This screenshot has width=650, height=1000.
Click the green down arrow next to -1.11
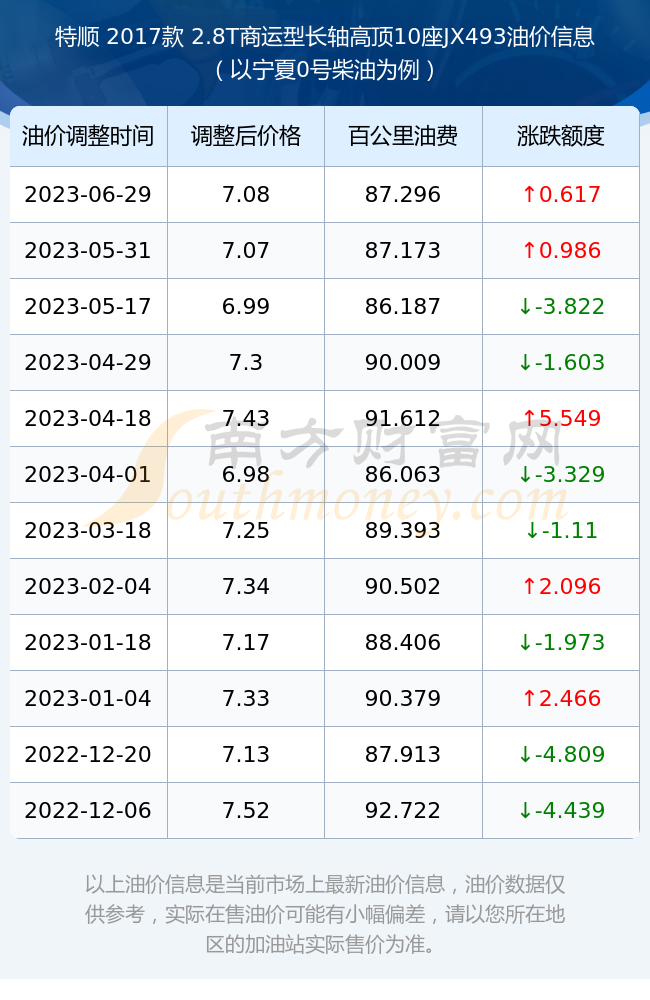(x=532, y=531)
